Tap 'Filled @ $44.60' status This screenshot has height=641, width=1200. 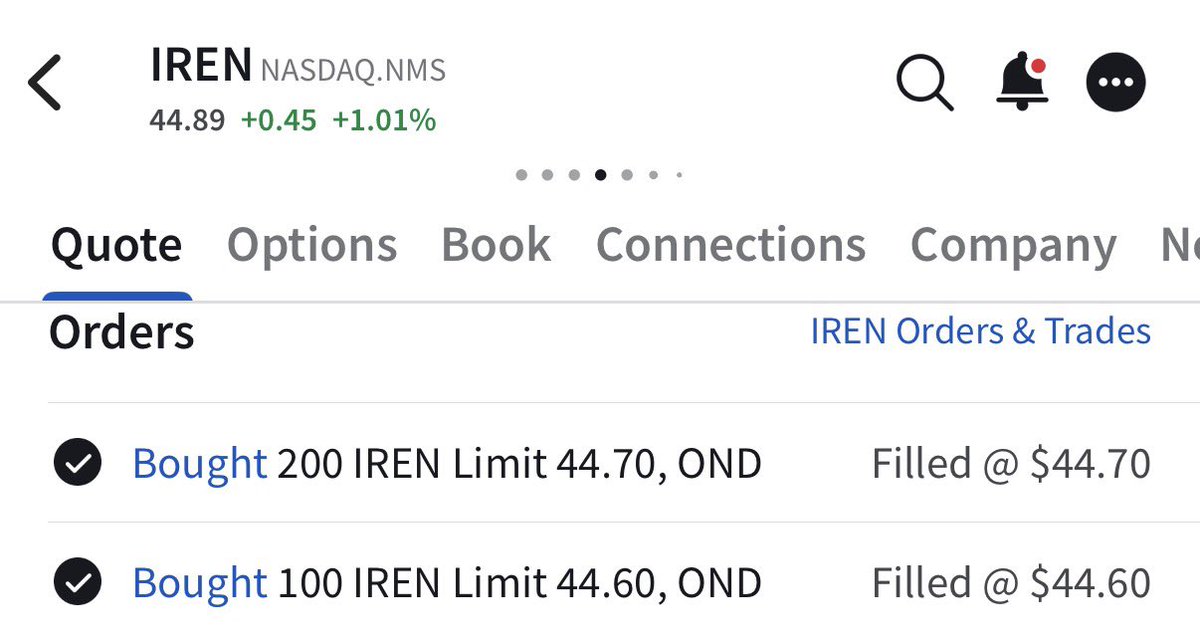pyautogui.click(x=1011, y=582)
